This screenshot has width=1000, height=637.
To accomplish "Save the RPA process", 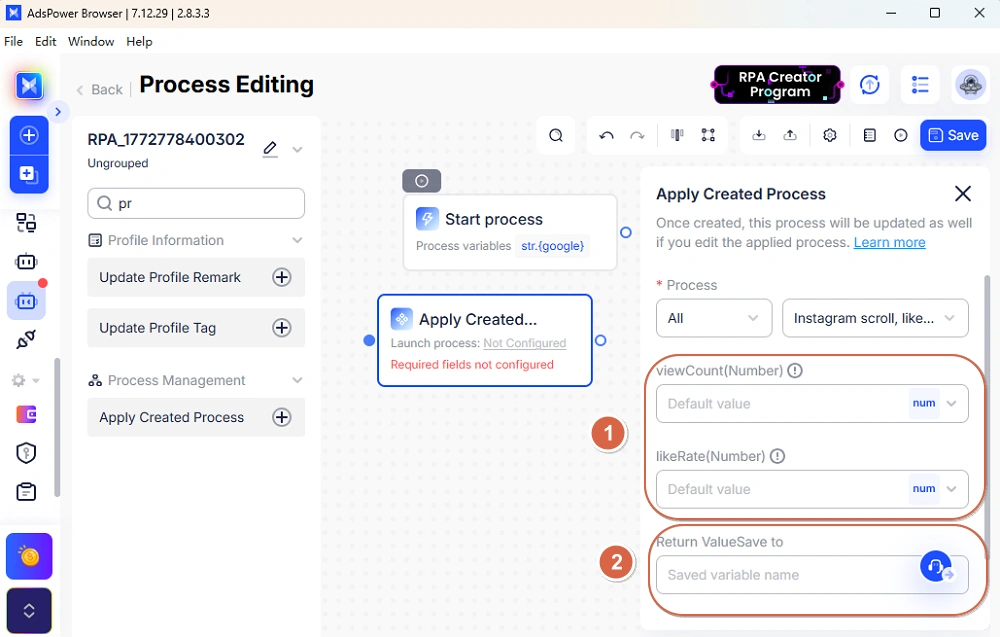I will 952,135.
